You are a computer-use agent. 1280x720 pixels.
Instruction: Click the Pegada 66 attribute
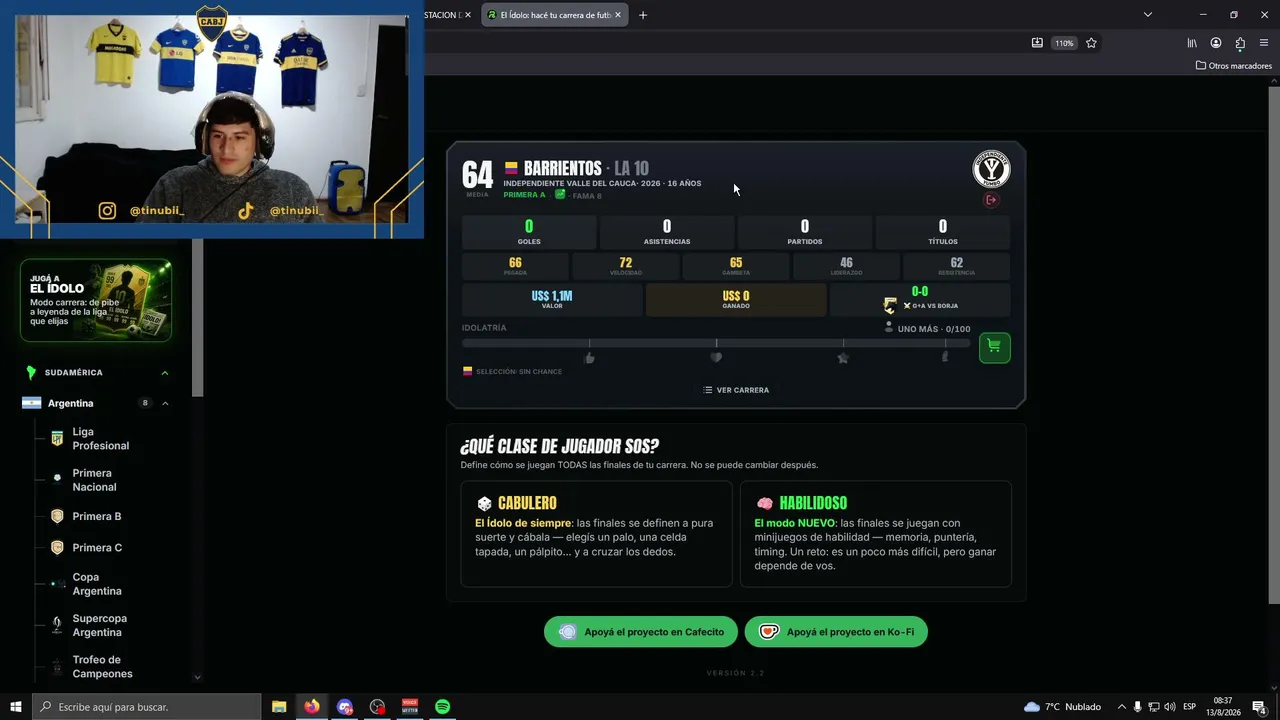pos(515,266)
